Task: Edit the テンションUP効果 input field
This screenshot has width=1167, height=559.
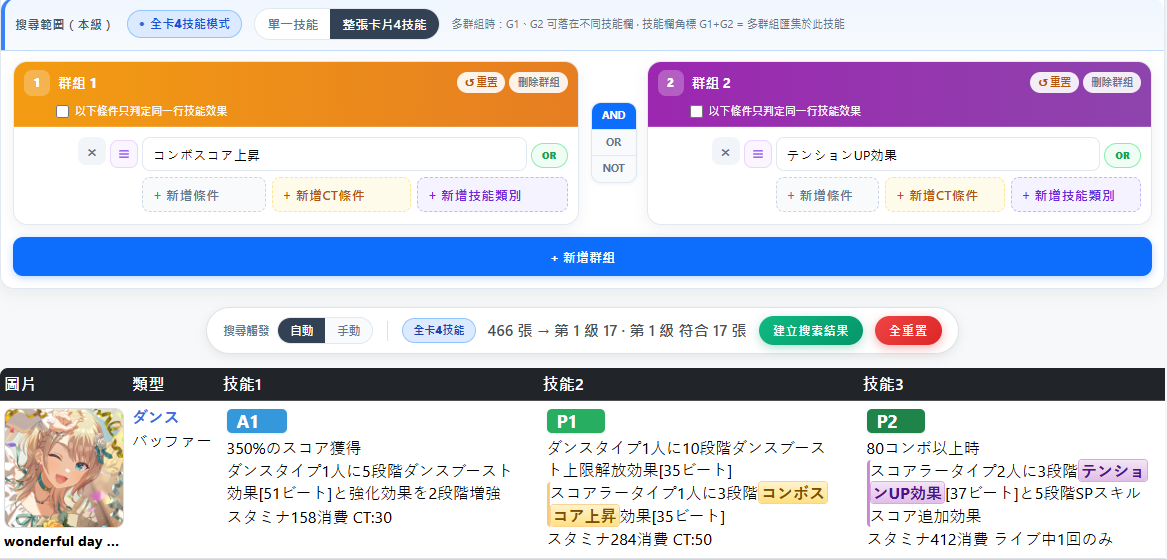Action: click(937, 154)
